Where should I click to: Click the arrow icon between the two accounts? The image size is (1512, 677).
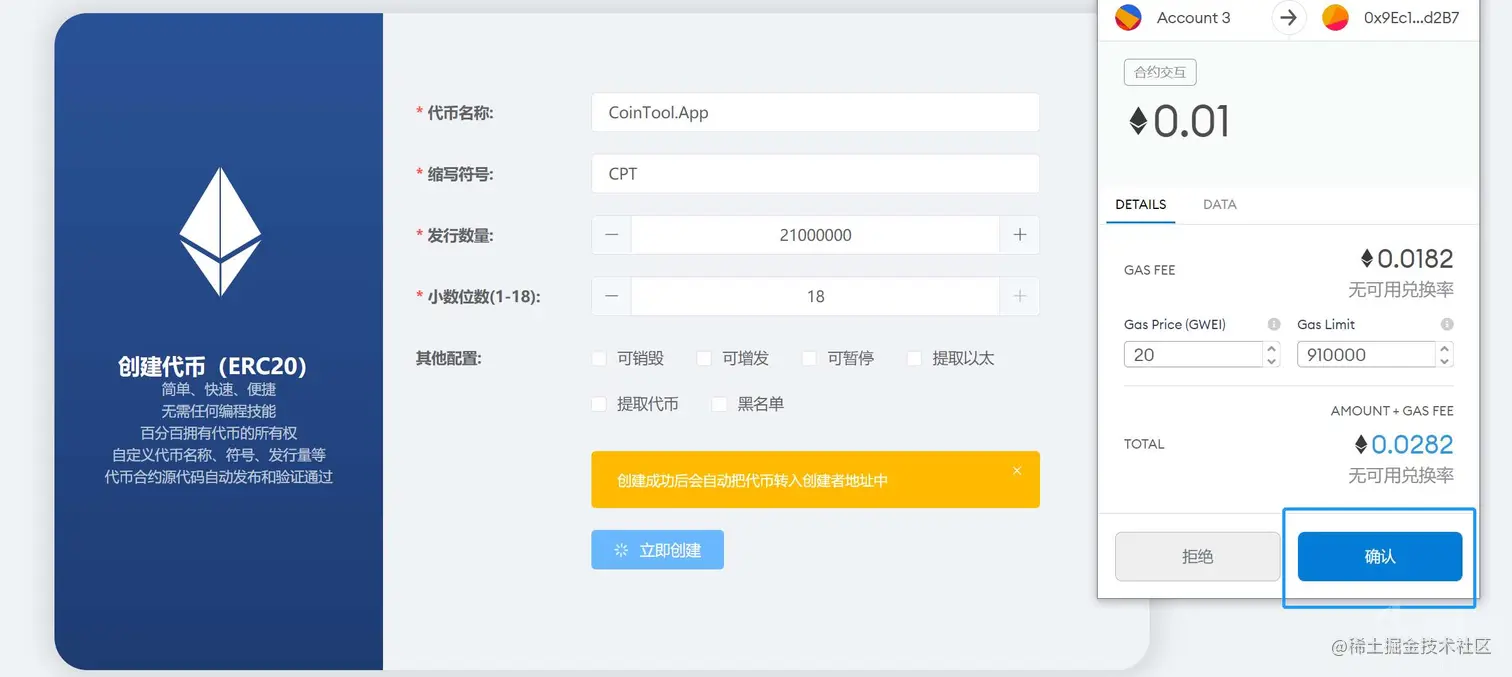[1289, 18]
